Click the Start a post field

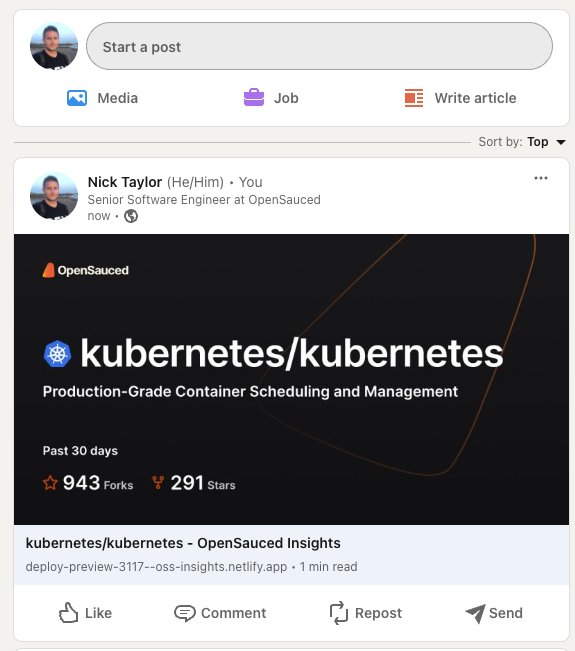click(x=319, y=46)
